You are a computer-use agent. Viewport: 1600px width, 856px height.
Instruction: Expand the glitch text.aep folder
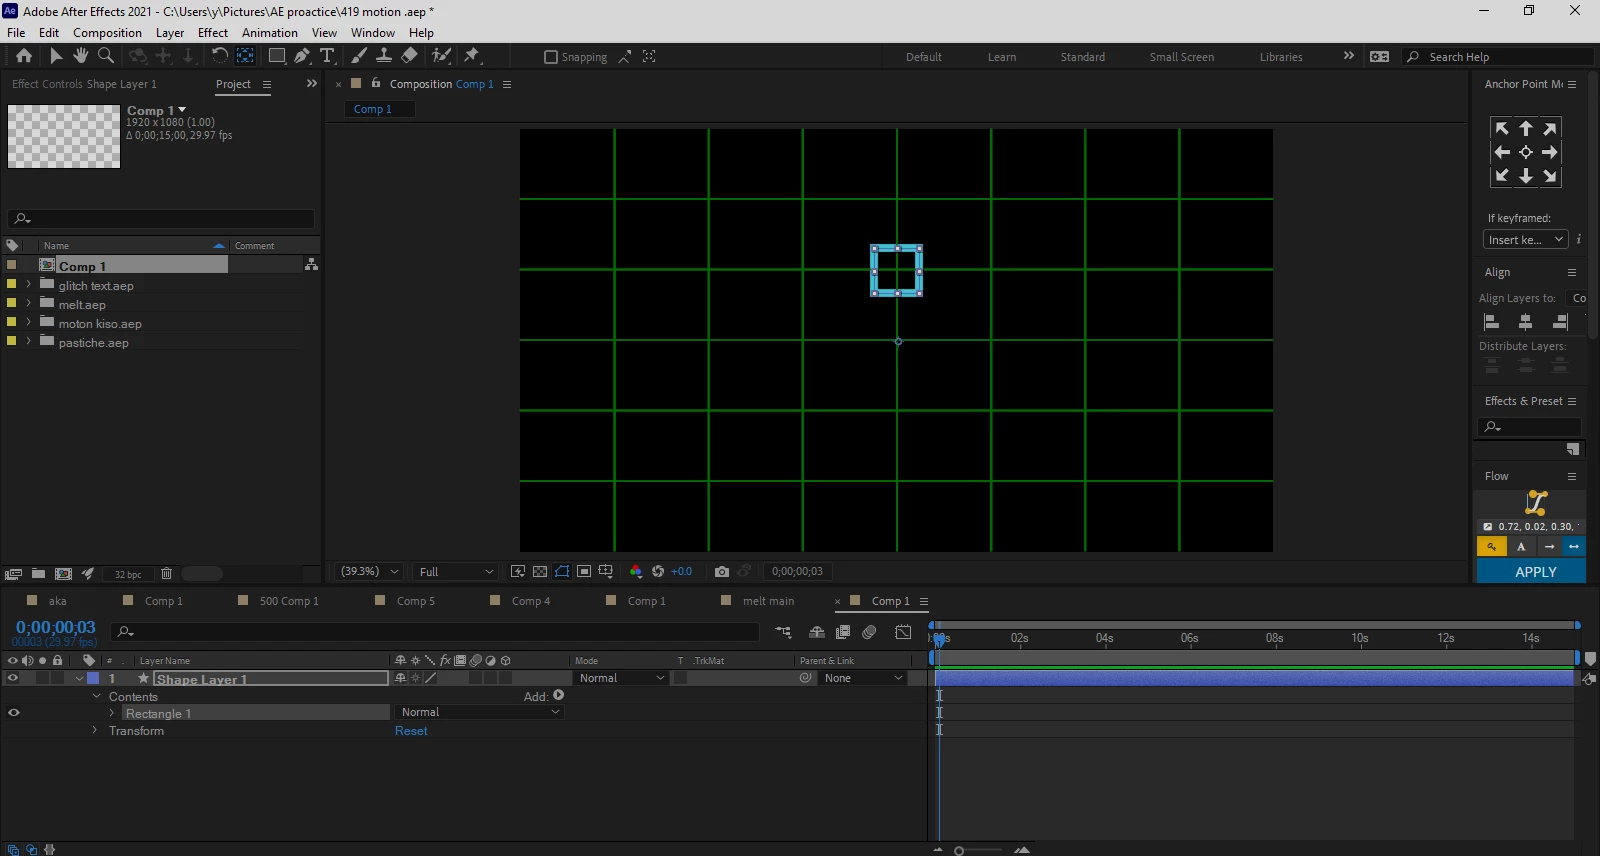pyautogui.click(x=28, y=285)
